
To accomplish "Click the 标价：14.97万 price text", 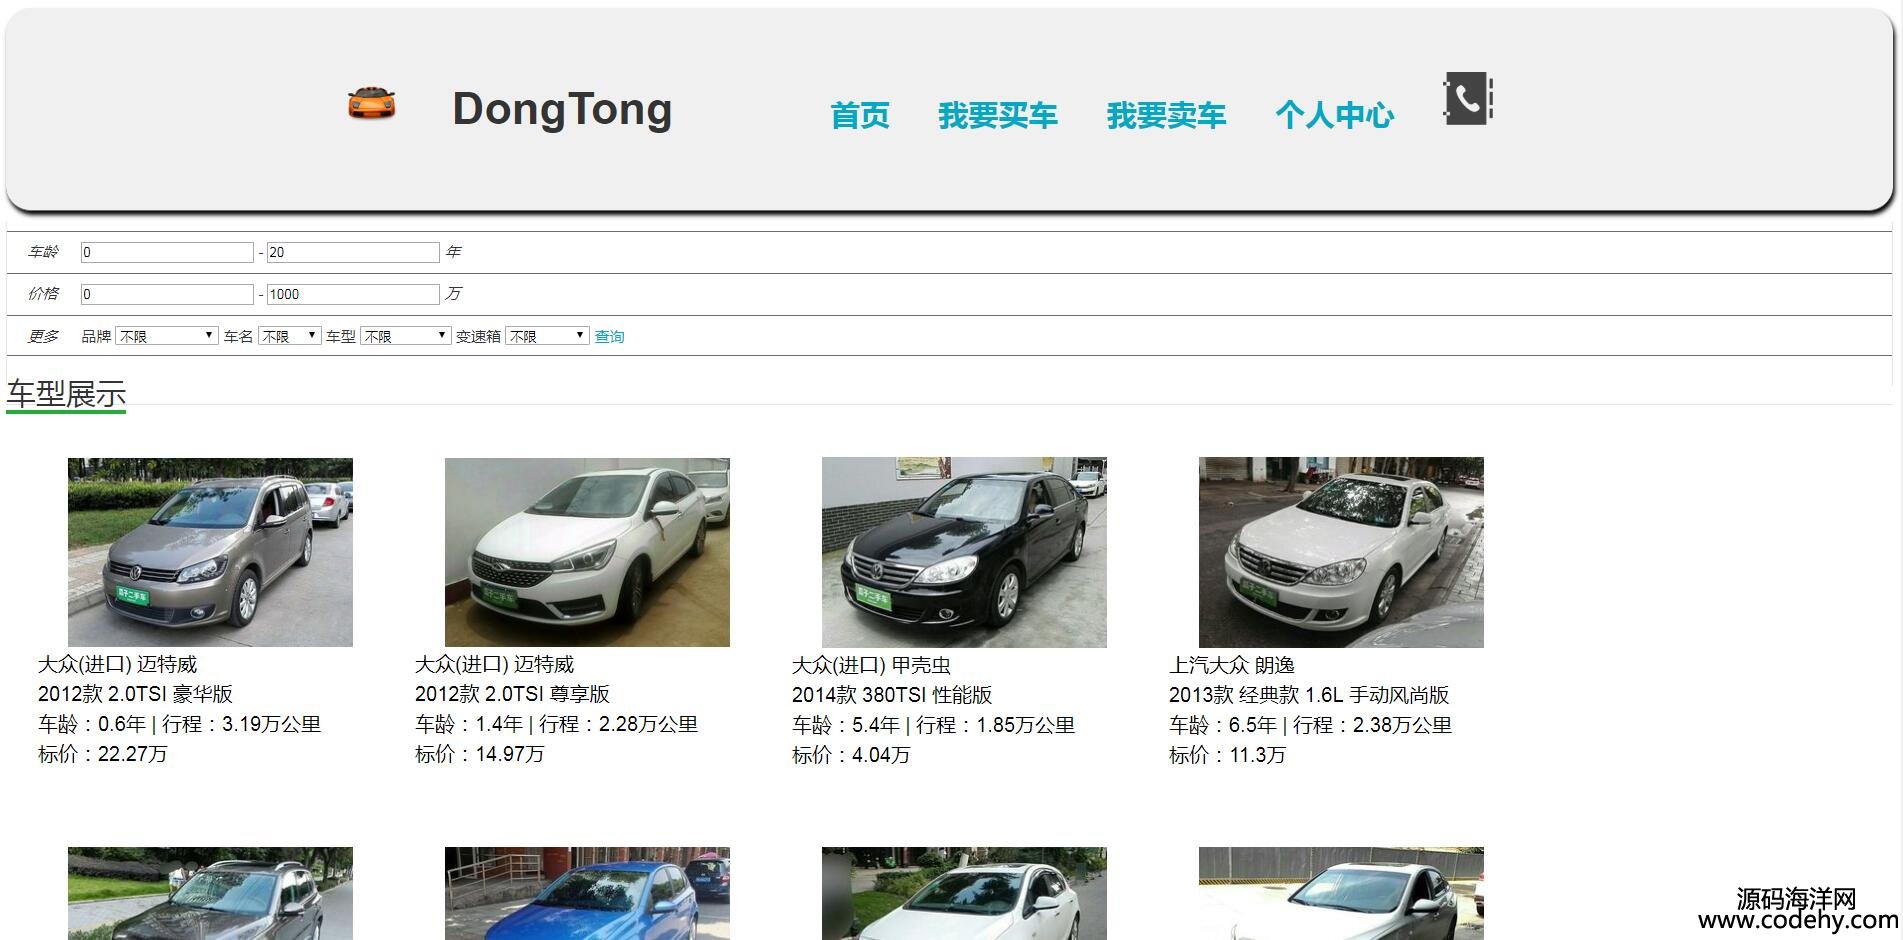I will 480,754.
